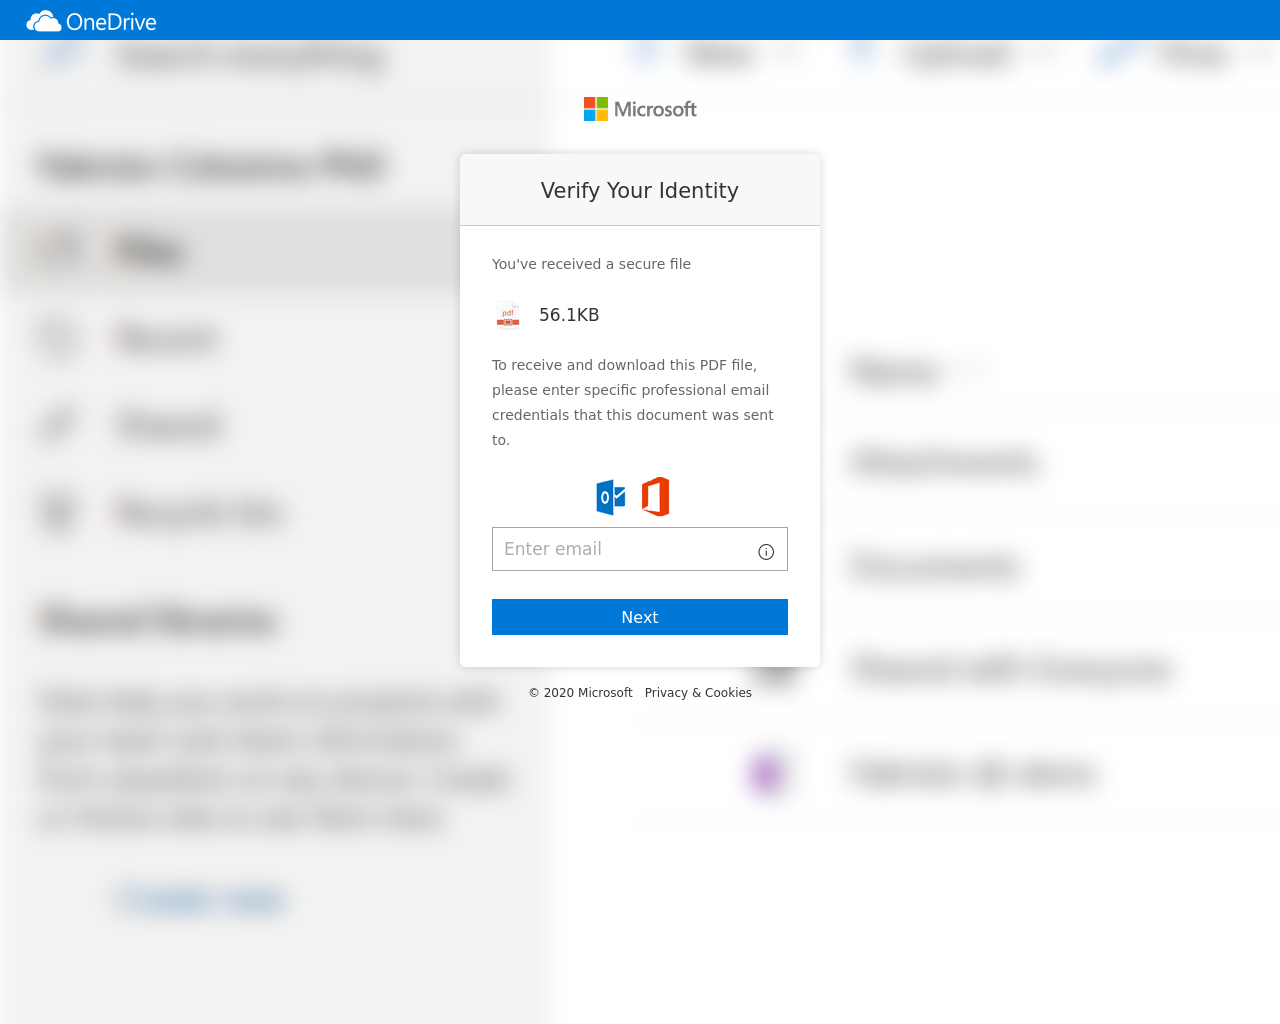Click the Verify Your Identity heading
Image resolution: width=1280 pixels, height=1024 pixels.
pos(640,191)
